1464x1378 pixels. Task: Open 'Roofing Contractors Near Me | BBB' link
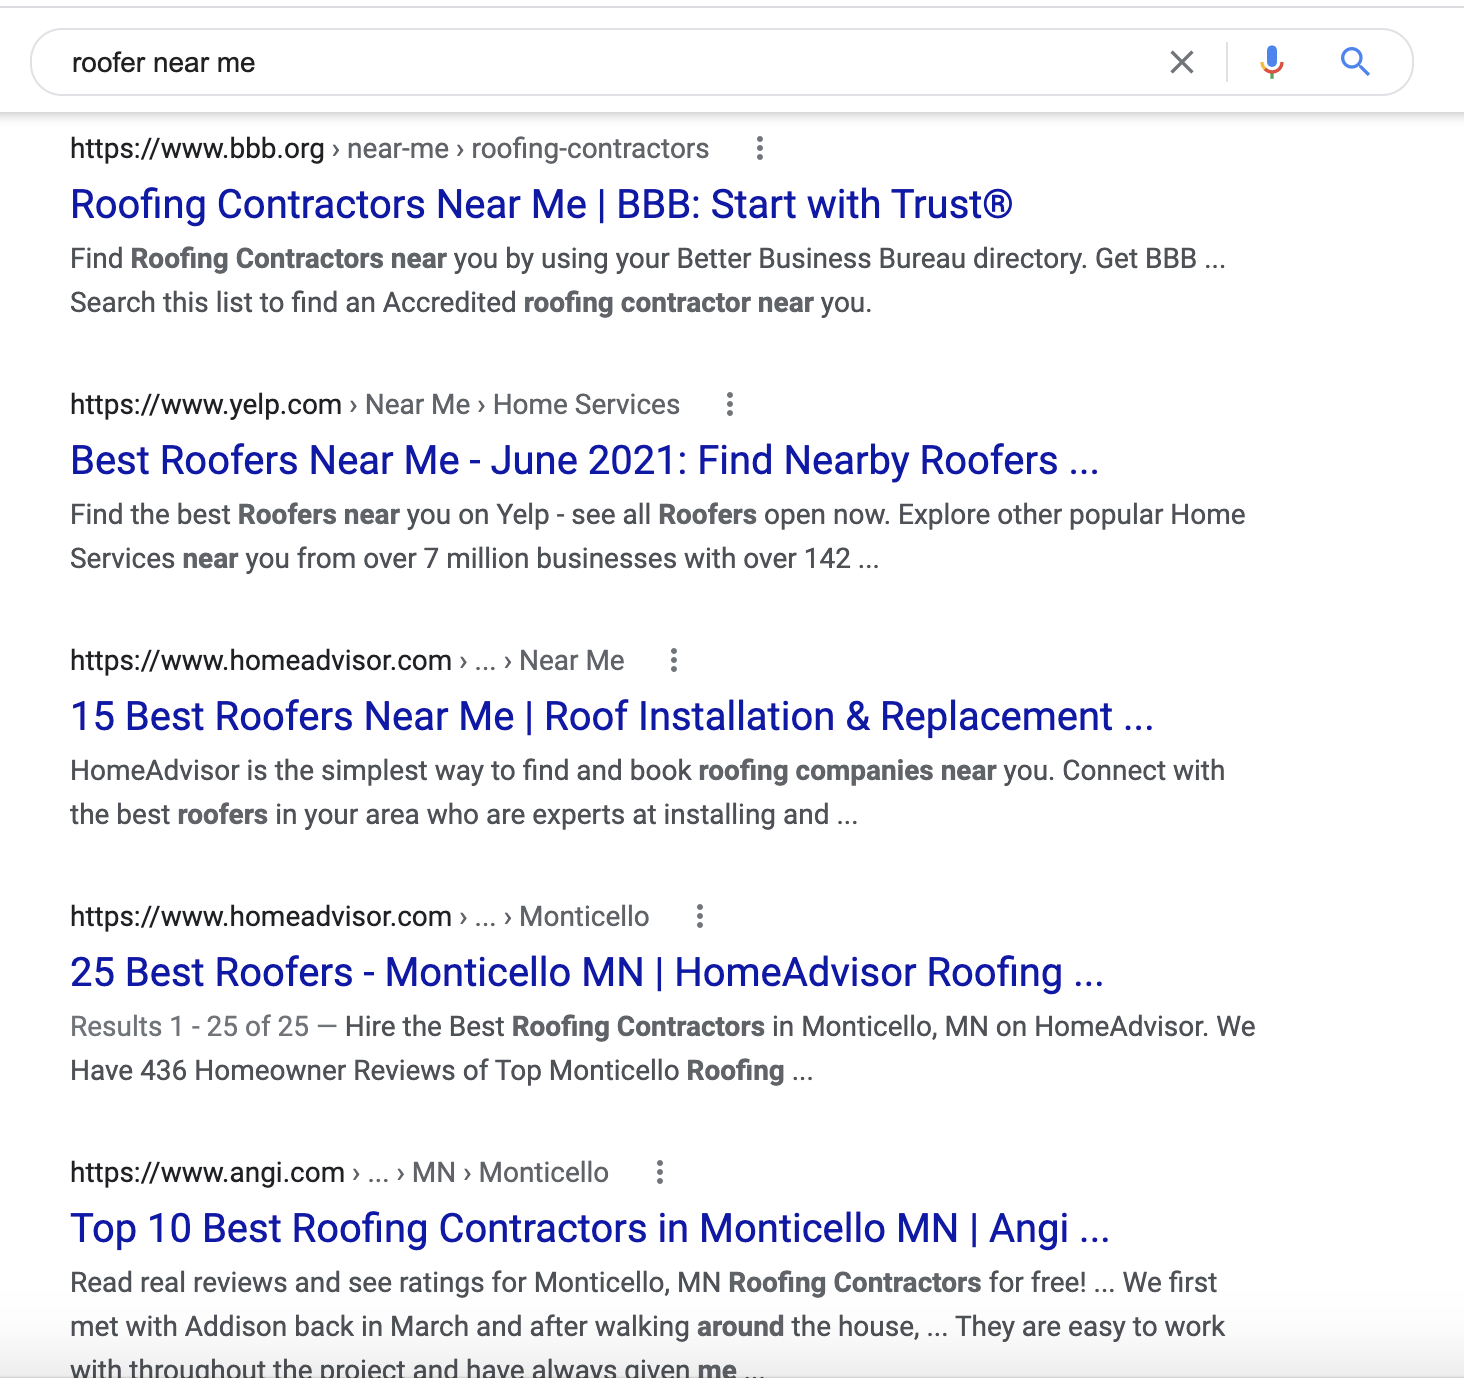coord(541,204)
